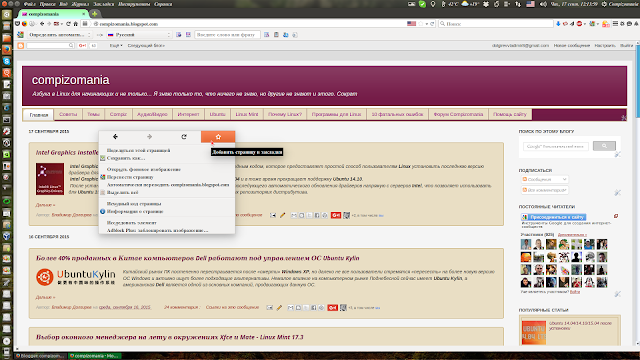This screenshot has height=360, width=640.
Task: Click the grey blog search button with magnifier
Action: [x=604, y=146]
